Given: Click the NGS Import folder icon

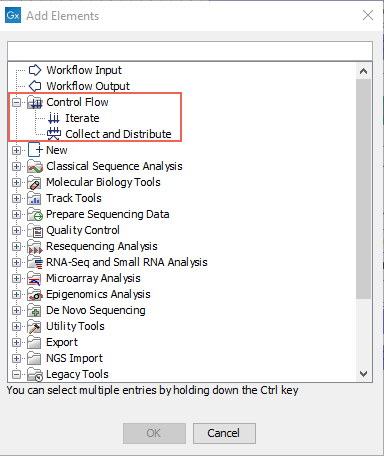Looking at the screenshot, I should point(34,358).
